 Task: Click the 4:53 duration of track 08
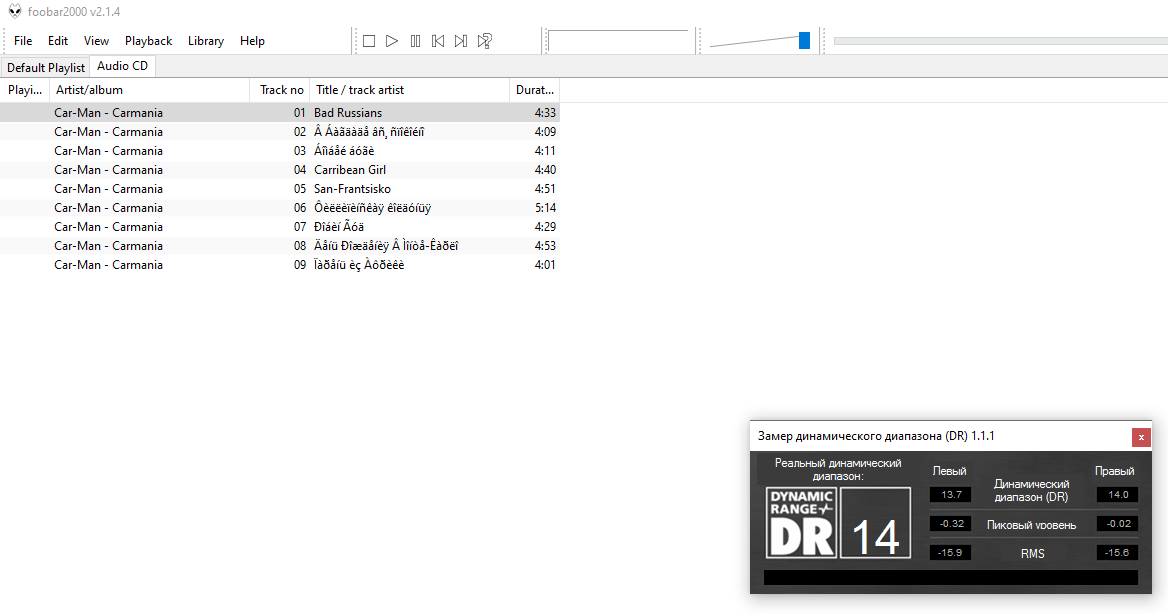[545, 246]
